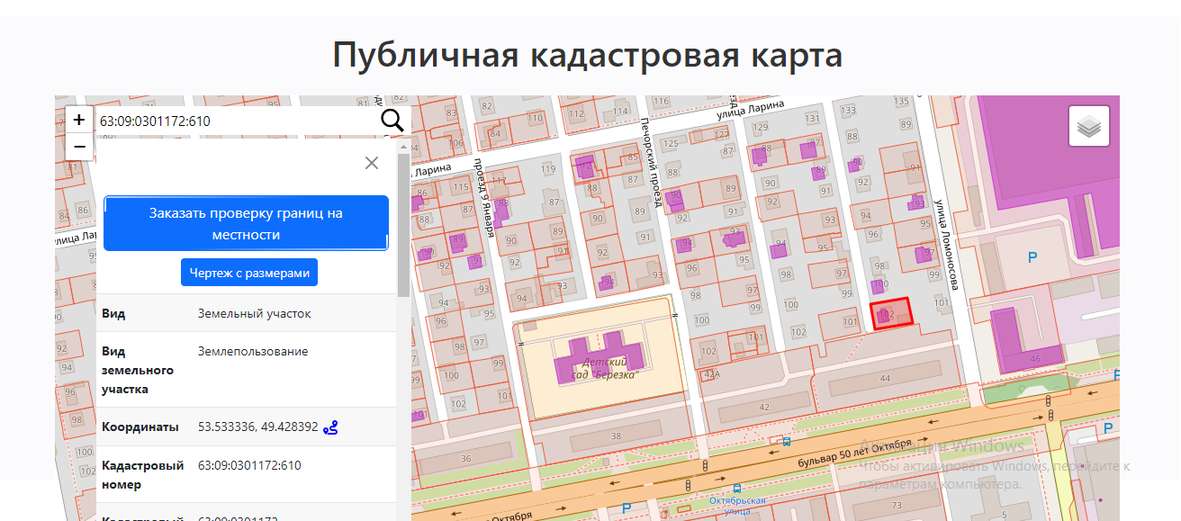Select building number 44 on the map

pos(884,379)
